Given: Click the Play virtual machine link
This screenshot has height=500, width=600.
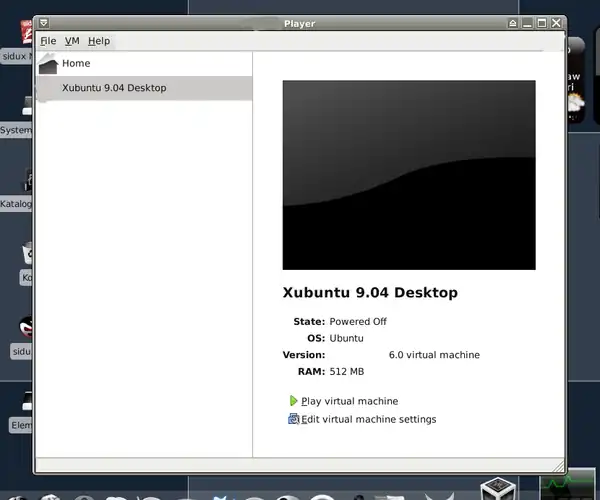Looking at the screenshot, I should pyautogui.click(x=349, y=401).
